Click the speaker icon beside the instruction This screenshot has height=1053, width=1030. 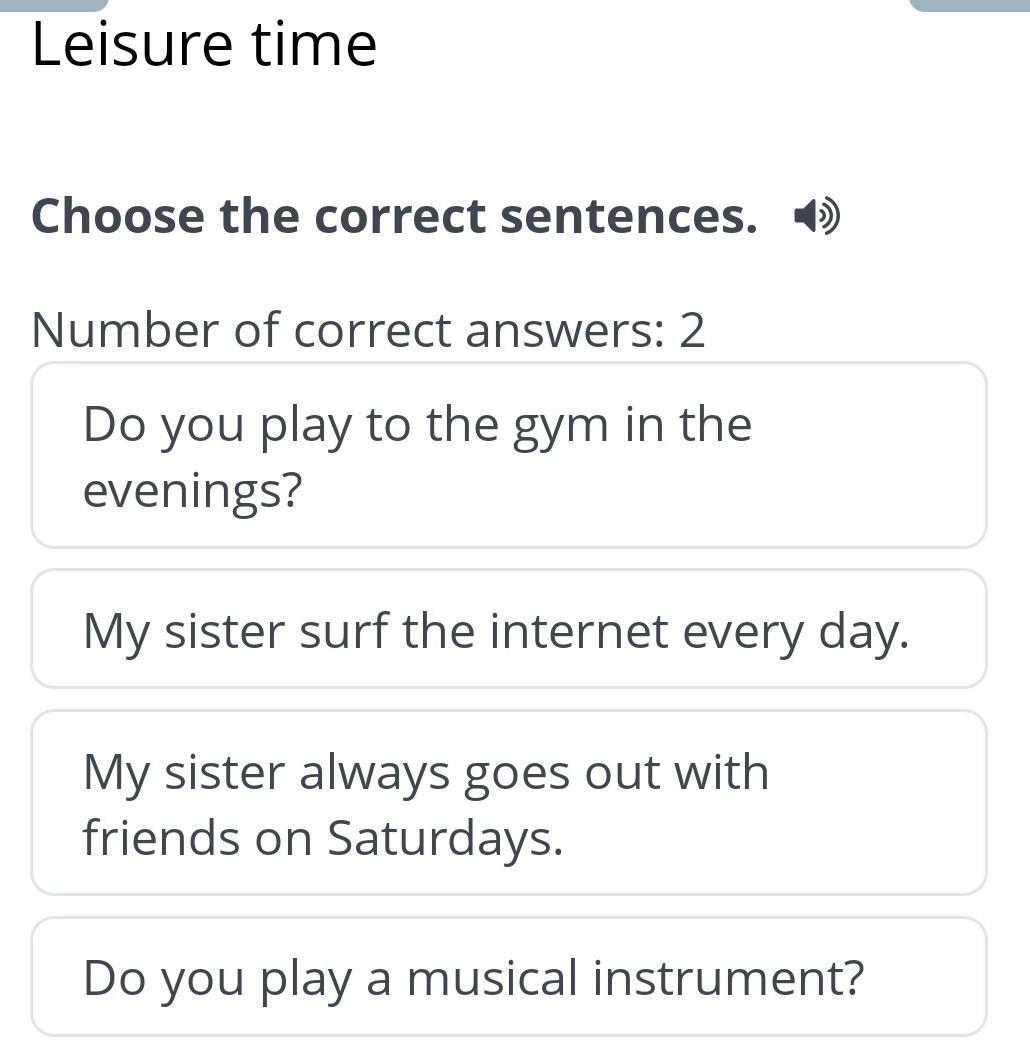point(816,216)
